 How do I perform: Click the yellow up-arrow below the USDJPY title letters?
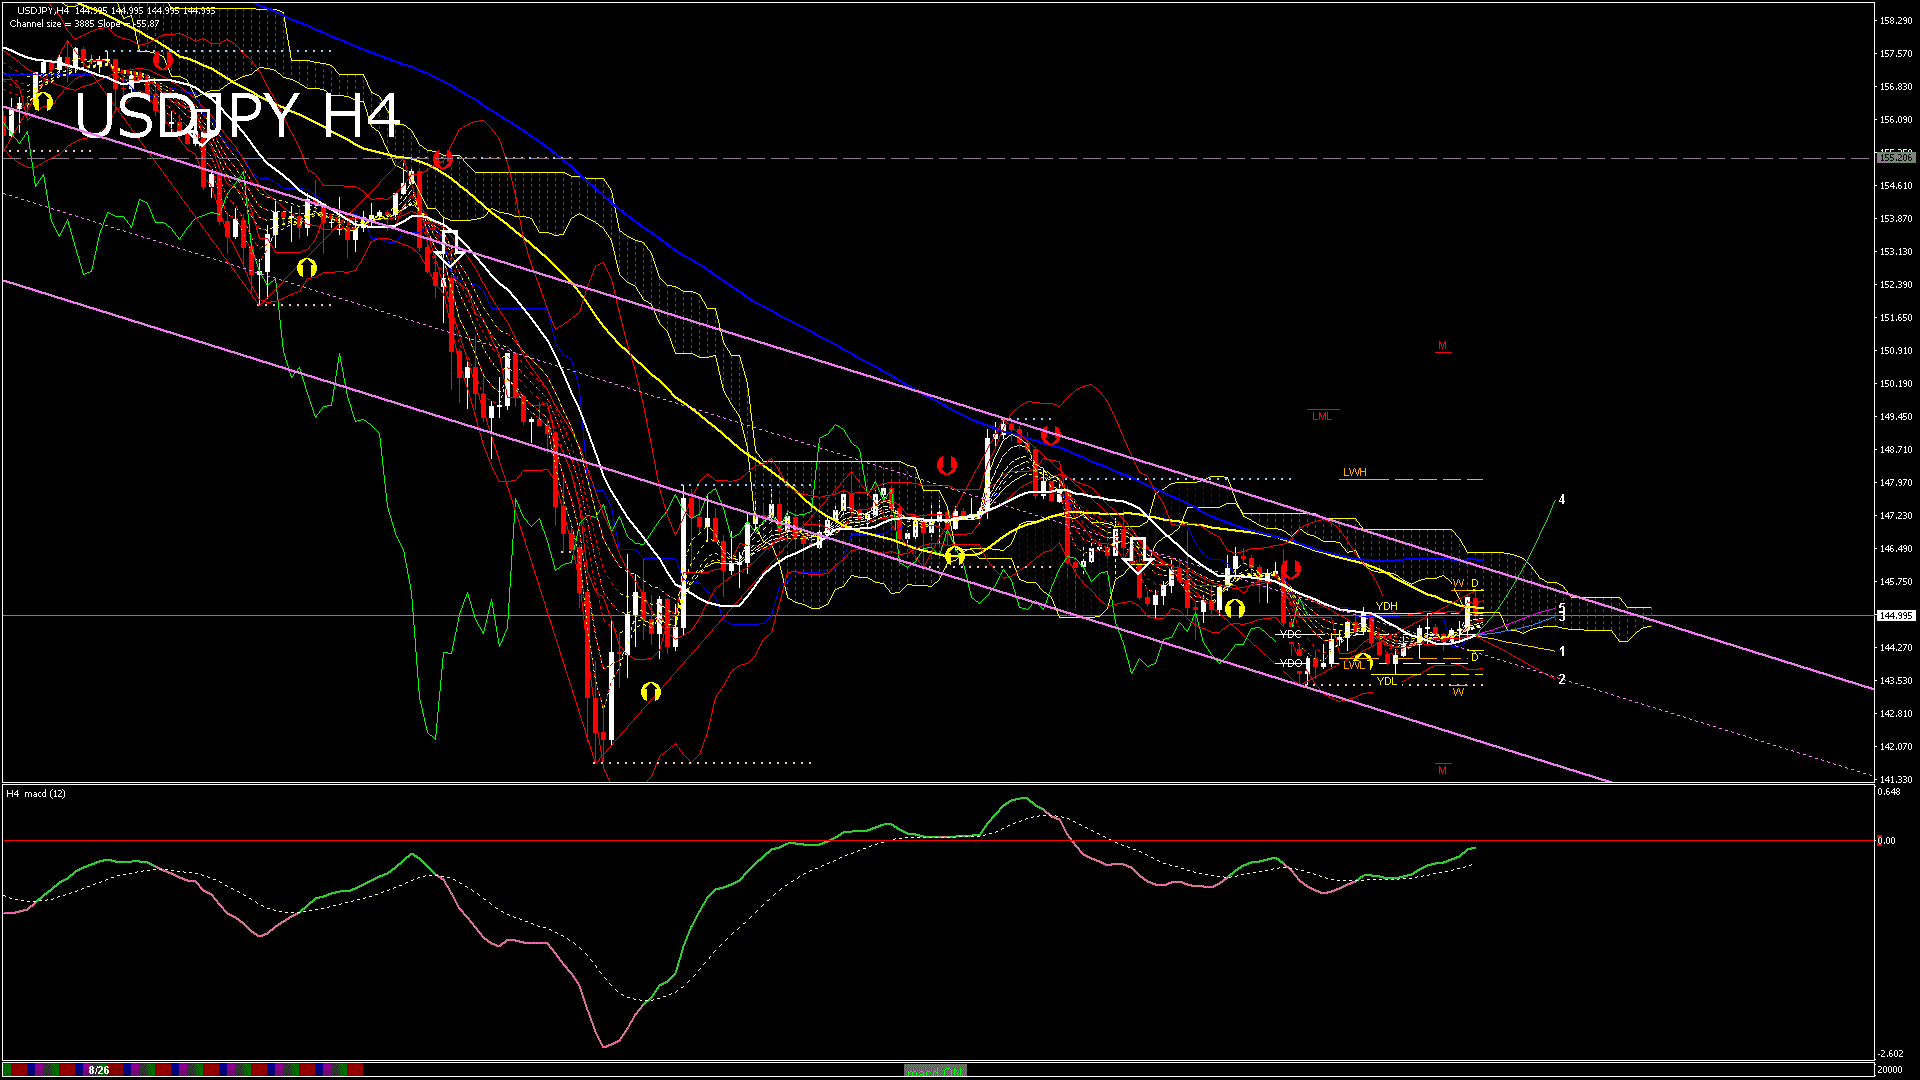(307, 268)
